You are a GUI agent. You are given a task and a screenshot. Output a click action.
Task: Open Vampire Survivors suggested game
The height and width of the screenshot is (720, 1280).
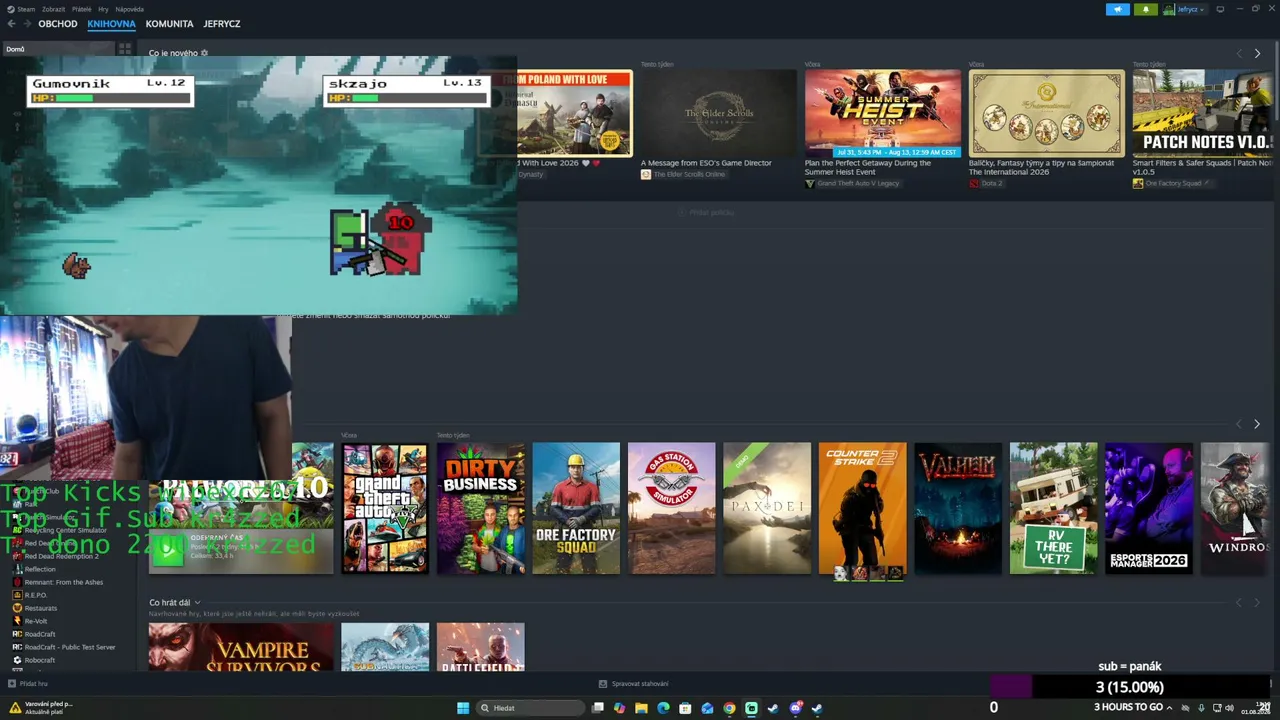241,647
